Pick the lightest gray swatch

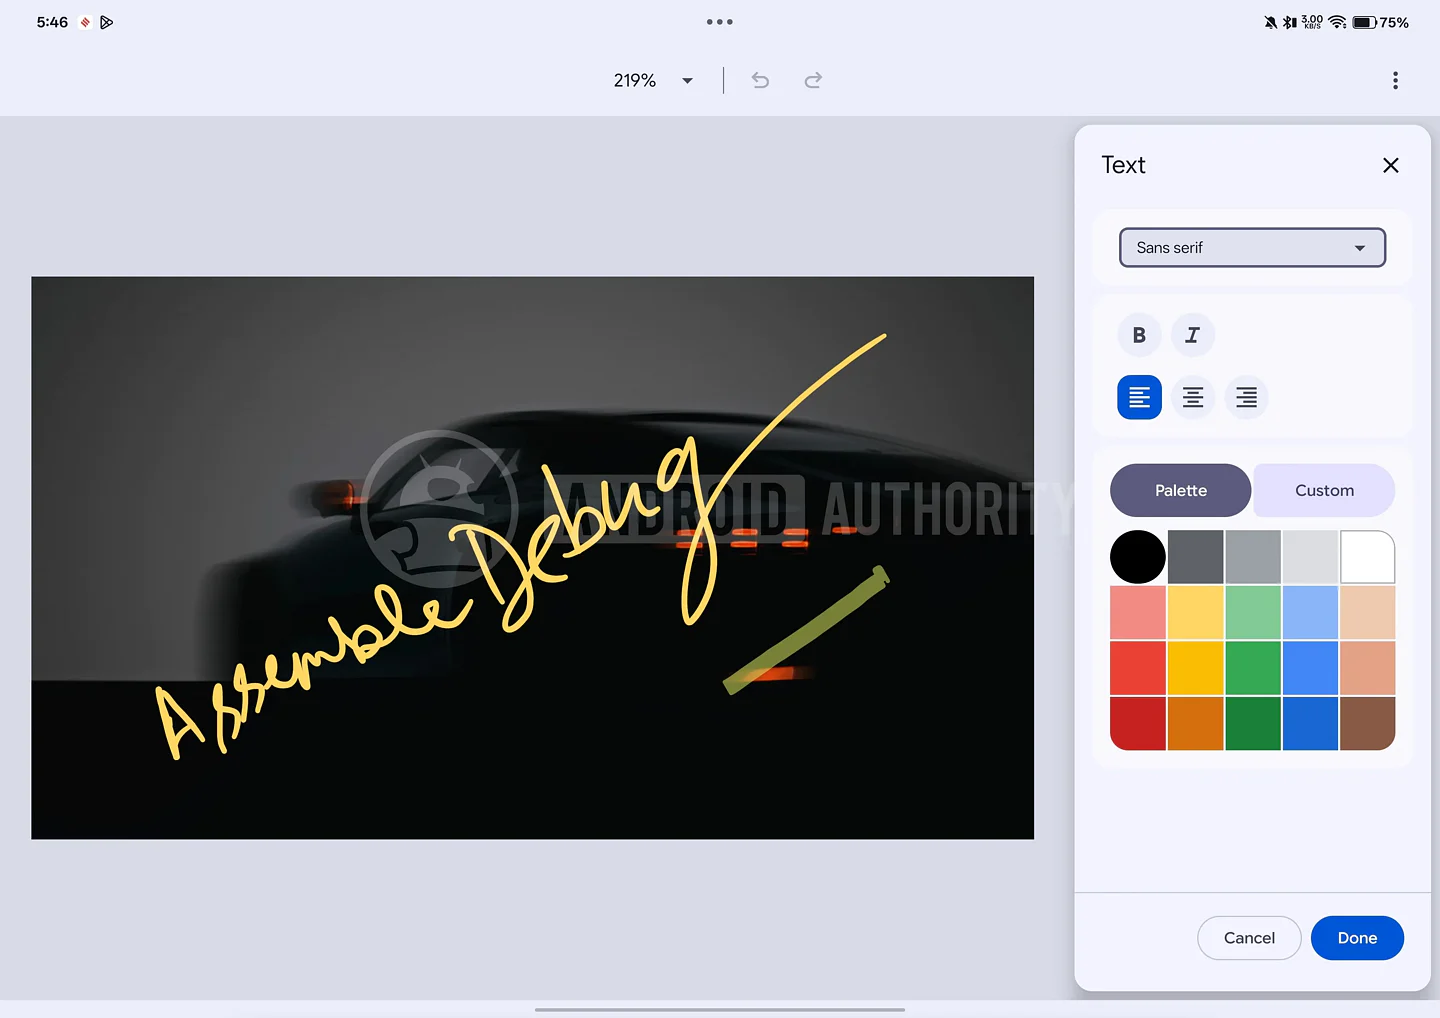1310,557
